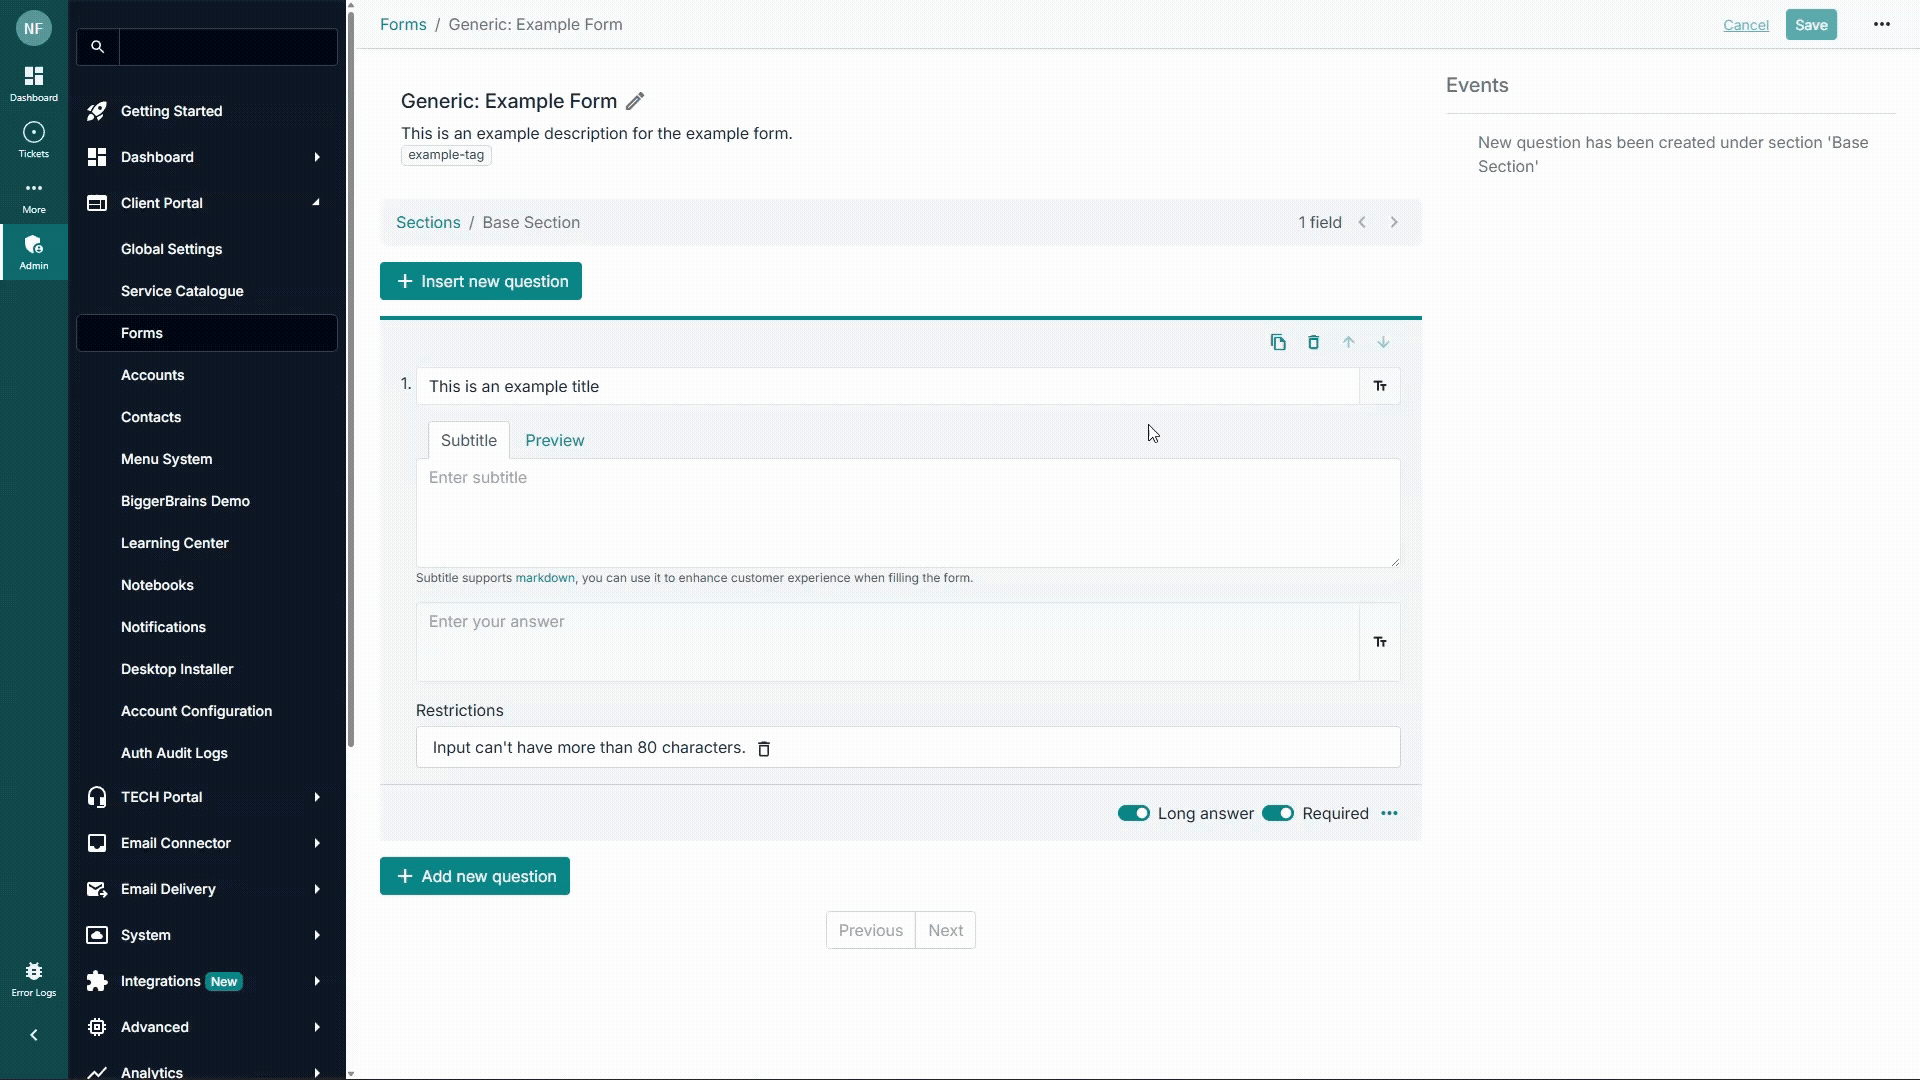Click Insert new question button
This screenshot has width=1920, height=1080.
point(481,282)
